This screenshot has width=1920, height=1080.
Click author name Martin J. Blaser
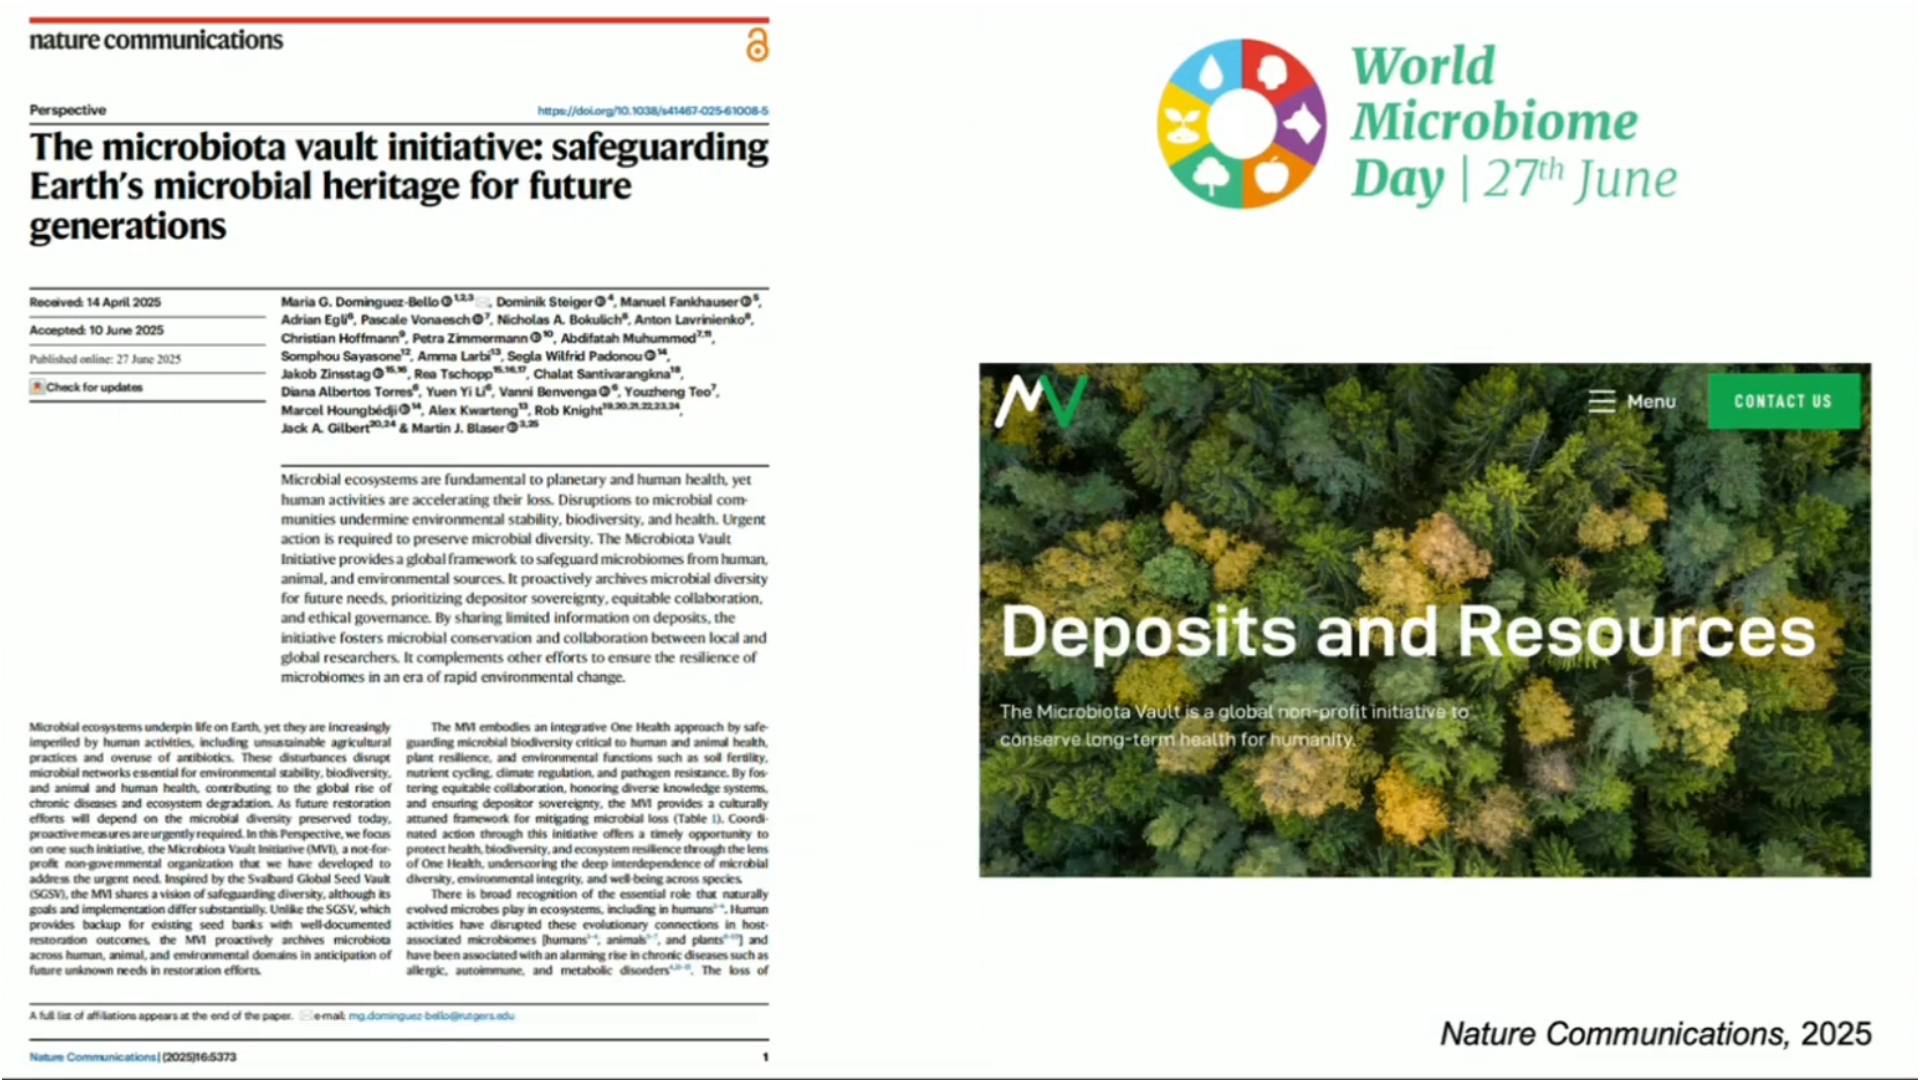(x=458, y=428)
